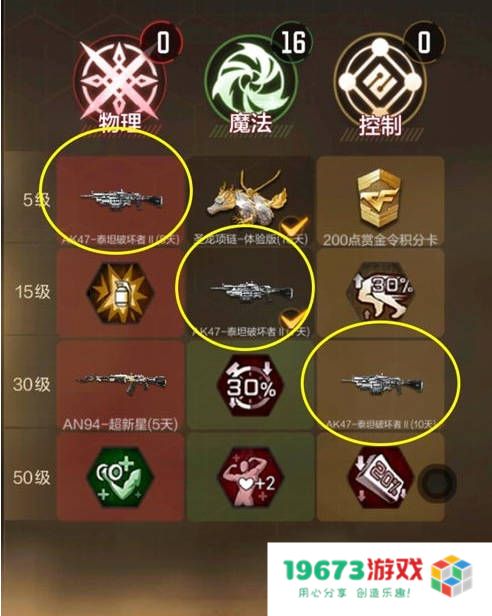Click the green muscle arm buff icon
The image size is (492, 616).
[120, 478]
